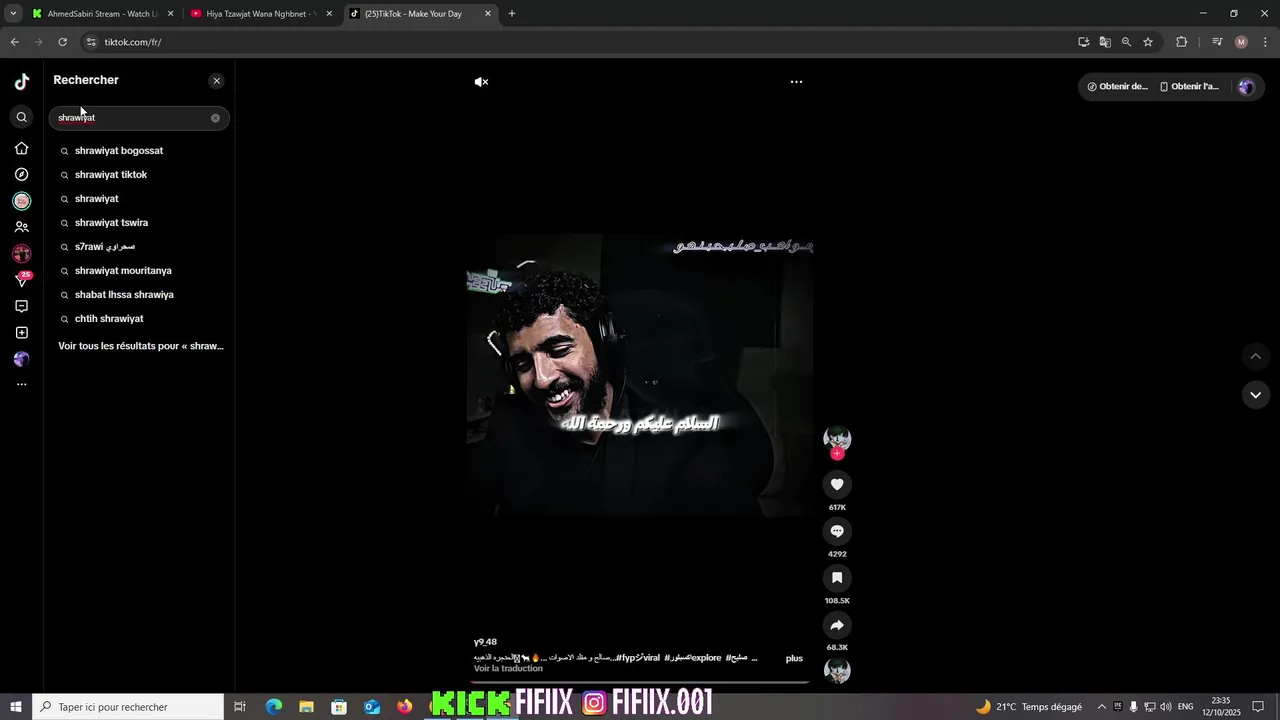Select suggestion "shrawiyat tiktok"

[110, 175]
